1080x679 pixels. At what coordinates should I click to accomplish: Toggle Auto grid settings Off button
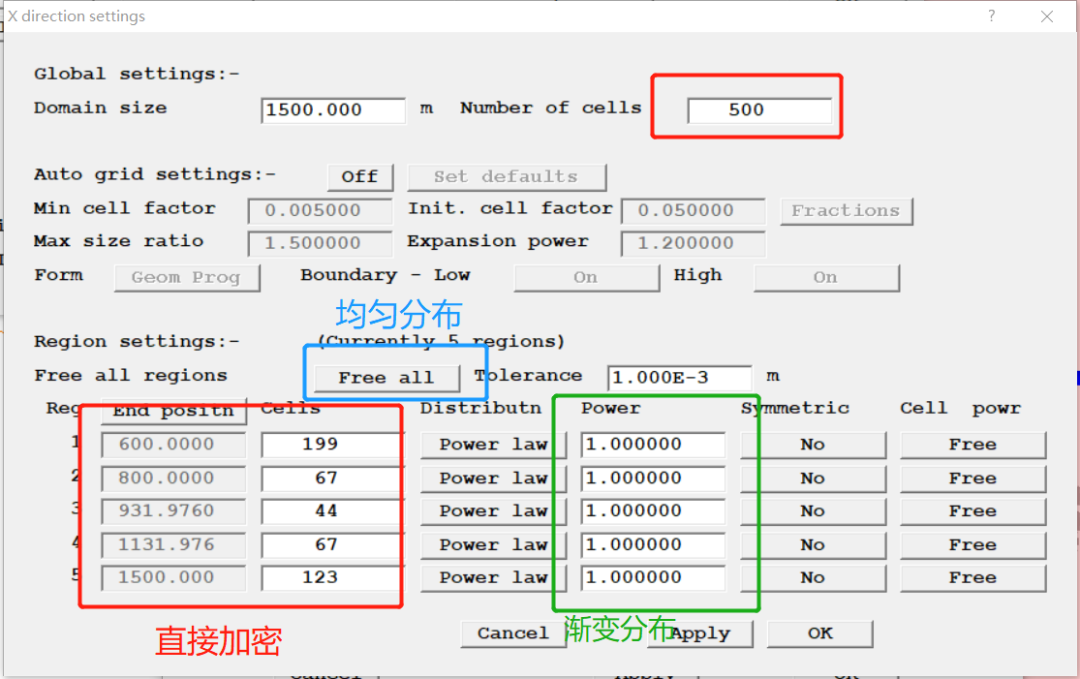pyautogui.click(x=360, y=177)
